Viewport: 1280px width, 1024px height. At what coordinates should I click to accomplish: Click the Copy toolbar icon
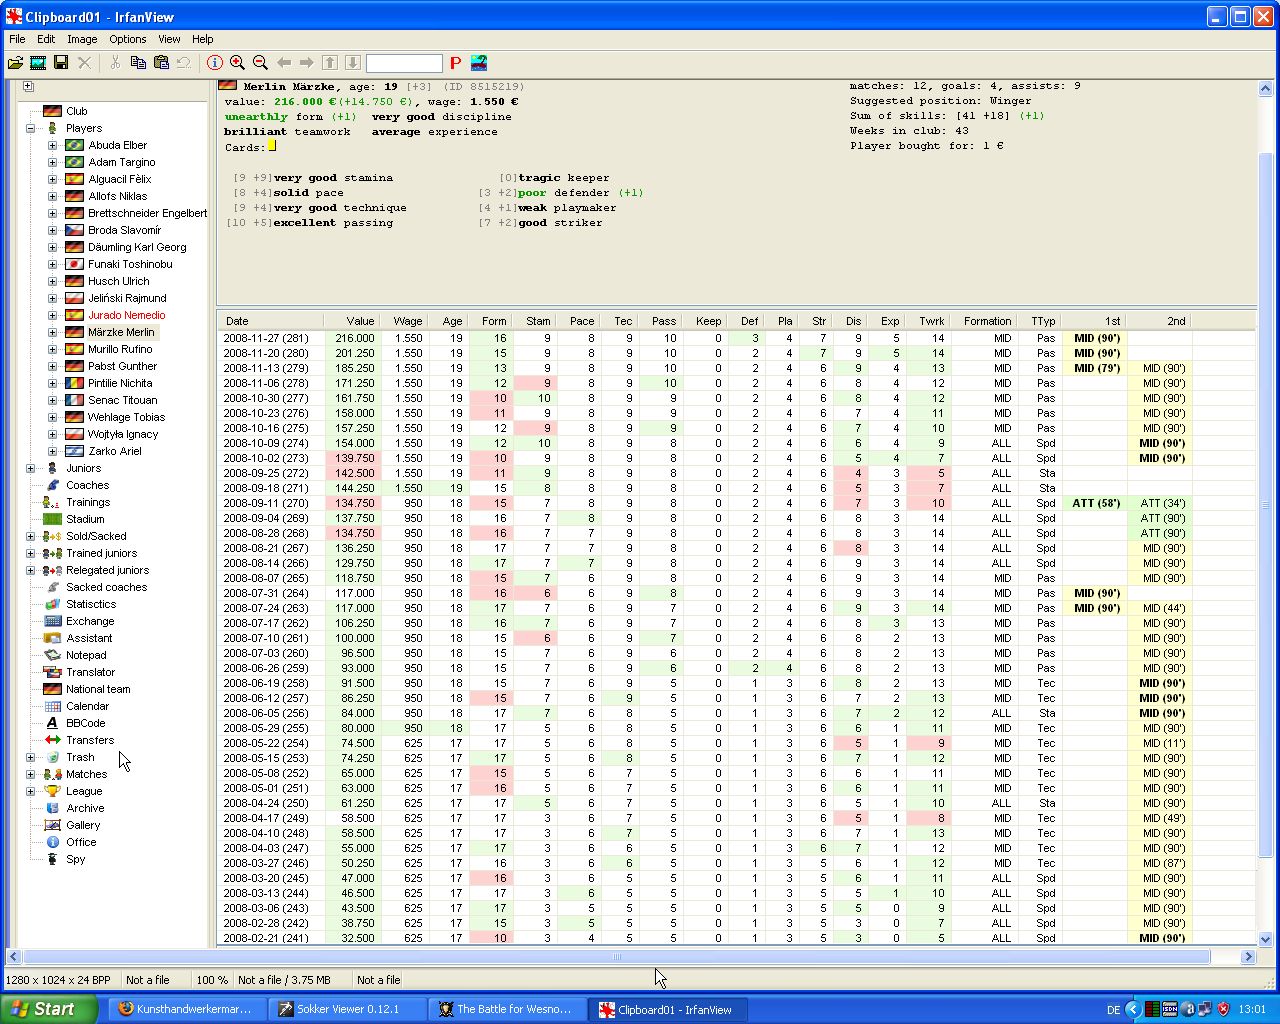point(138,63)
